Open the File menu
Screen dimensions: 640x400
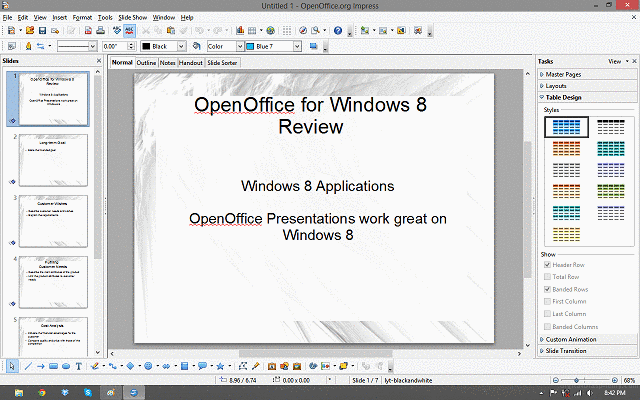[x=7, y=18]
